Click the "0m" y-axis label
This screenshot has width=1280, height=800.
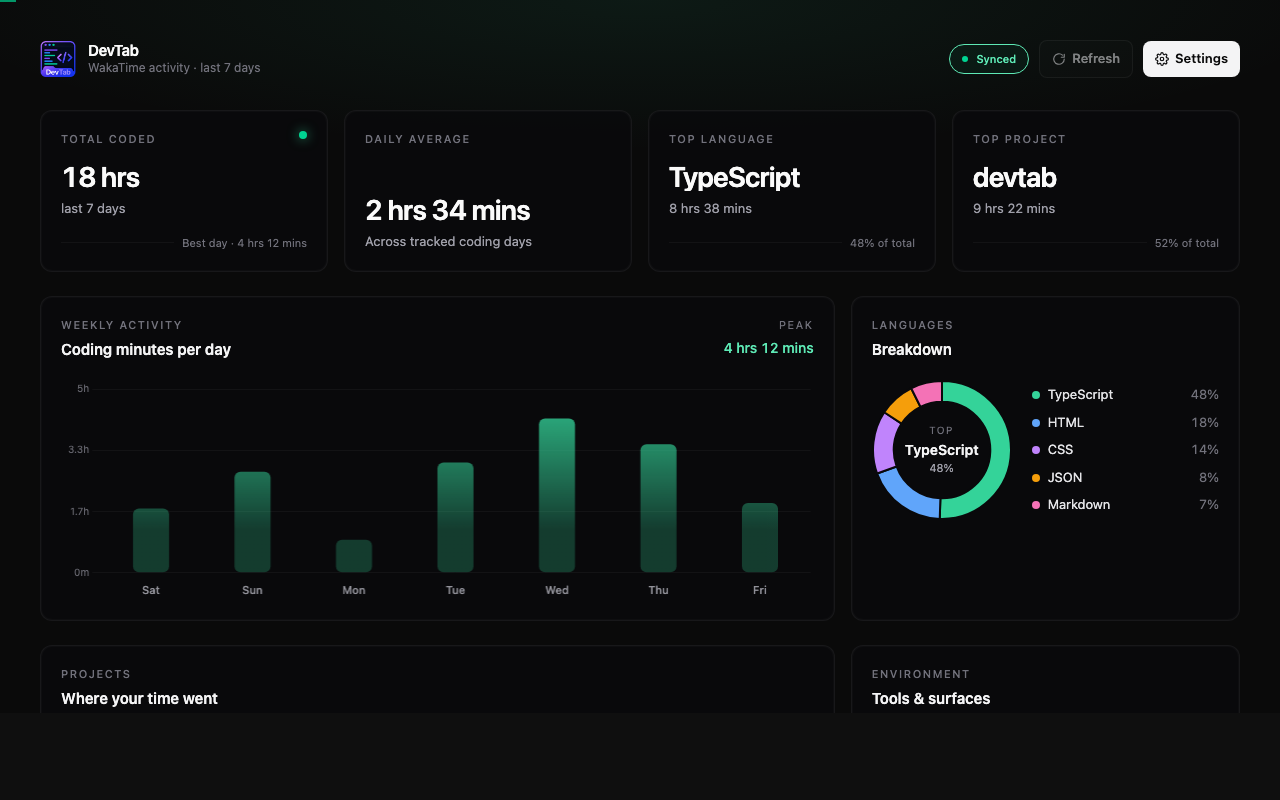(x=82, y=573)
